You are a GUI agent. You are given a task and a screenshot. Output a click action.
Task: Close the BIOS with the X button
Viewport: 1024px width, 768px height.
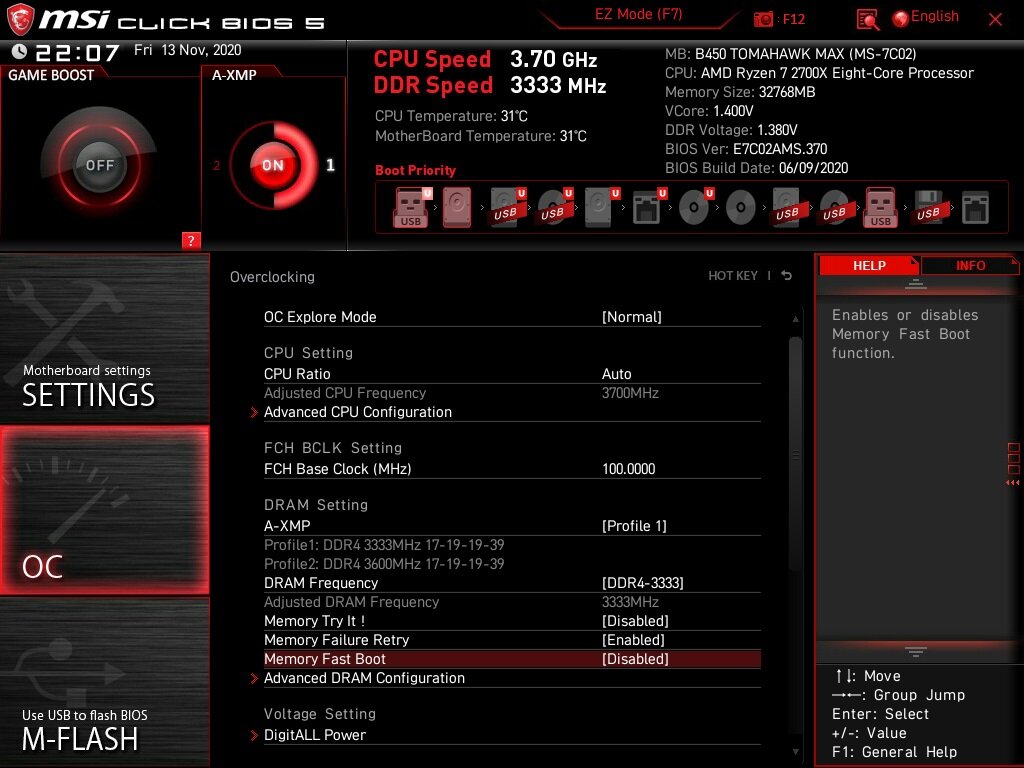[x=995, y=20]
